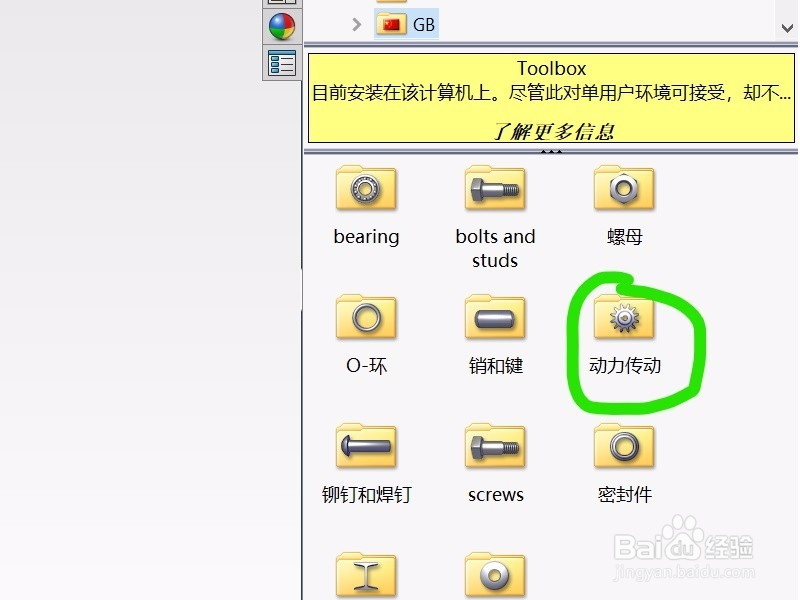800x600 pixels.
Task: Open the O-环 folder
Action: (x=366, y=317)
